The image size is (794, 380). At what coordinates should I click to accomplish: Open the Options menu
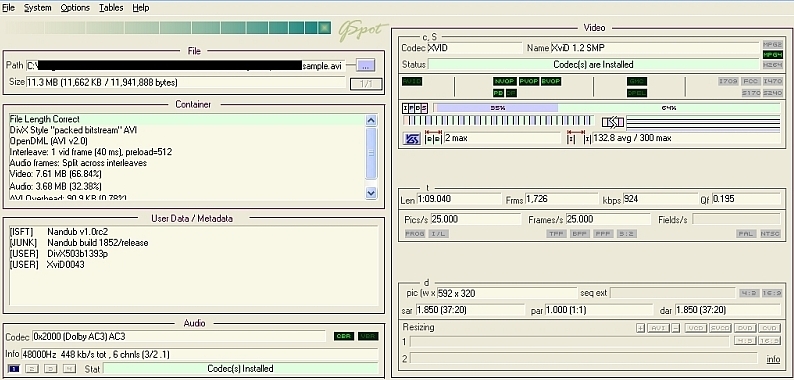(x=75, y=8)
